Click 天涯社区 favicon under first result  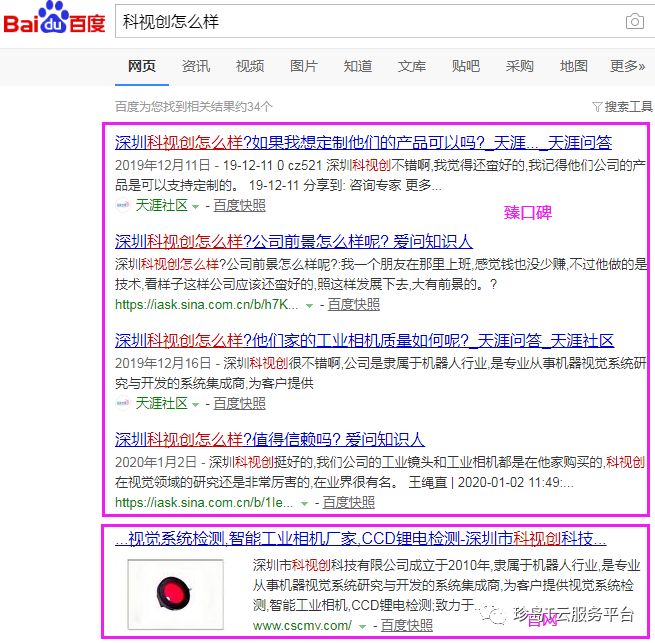click(x=123, y=205)
